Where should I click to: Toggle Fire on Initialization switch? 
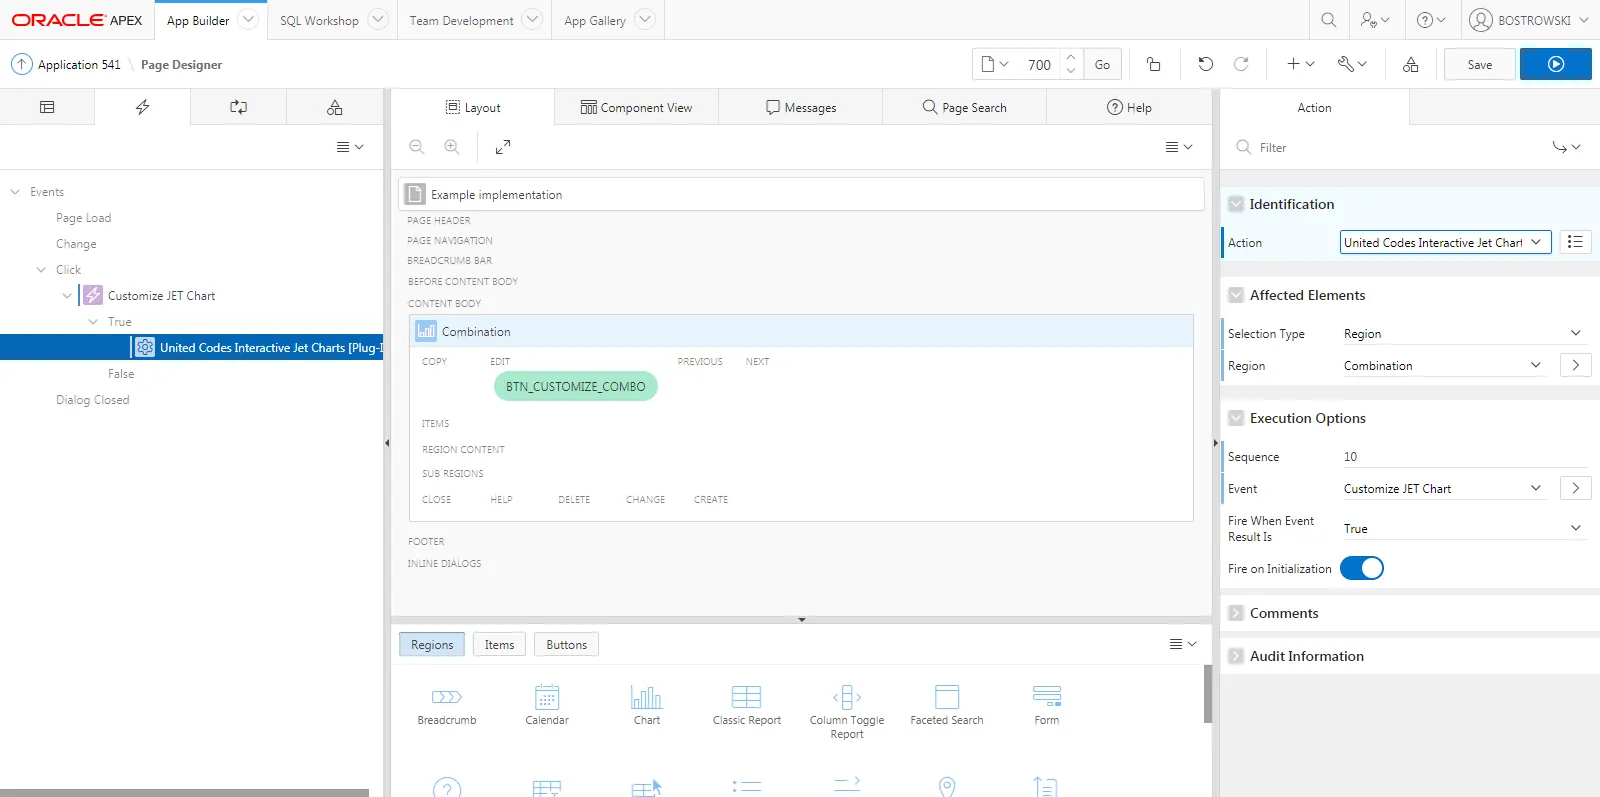(x=1362, y=568)
